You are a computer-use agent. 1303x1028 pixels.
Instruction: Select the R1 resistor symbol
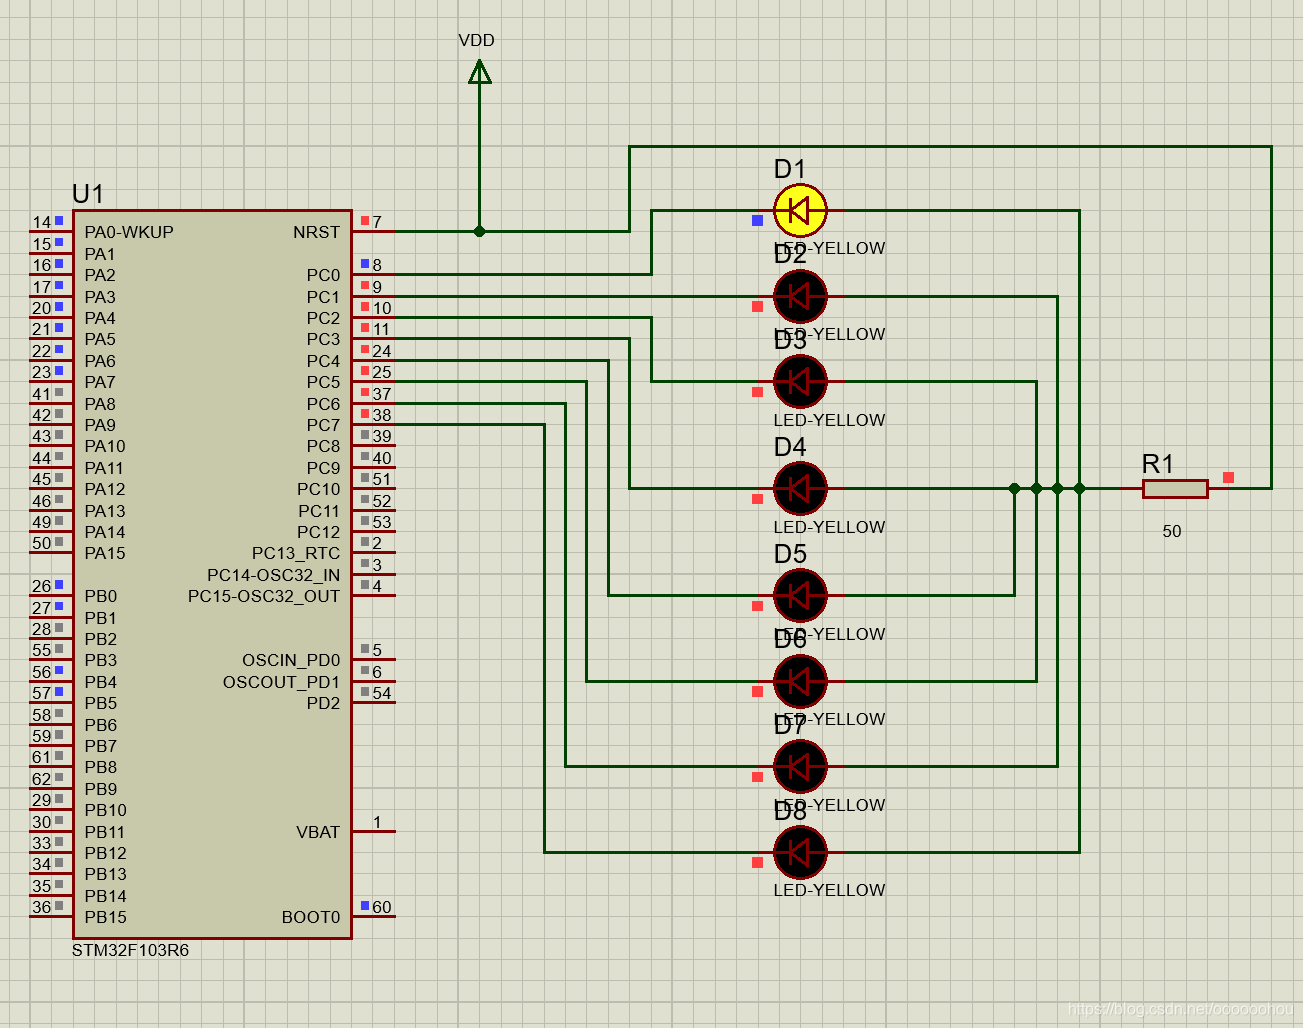[x=1174, y=488]
